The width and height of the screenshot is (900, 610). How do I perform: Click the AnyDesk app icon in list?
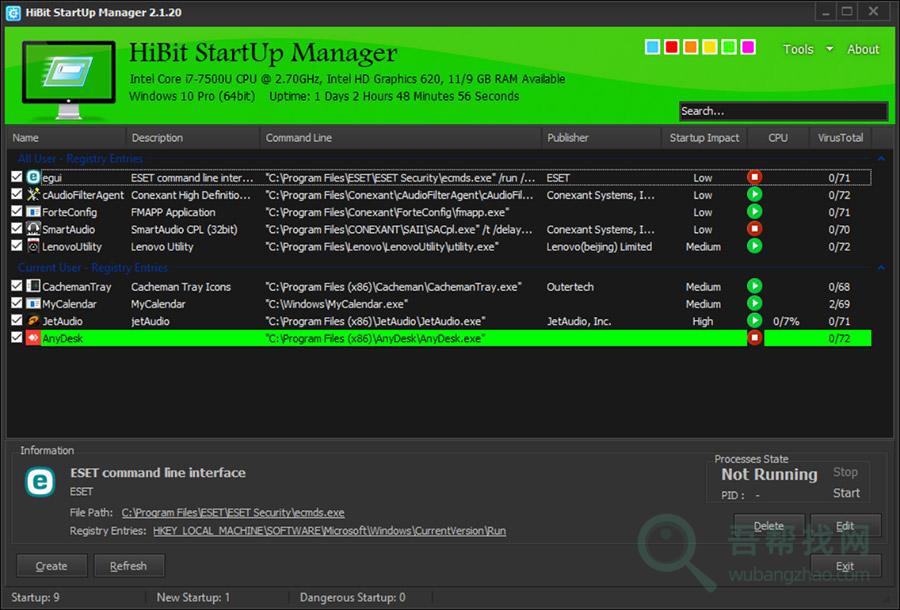(x=33, y=338)
